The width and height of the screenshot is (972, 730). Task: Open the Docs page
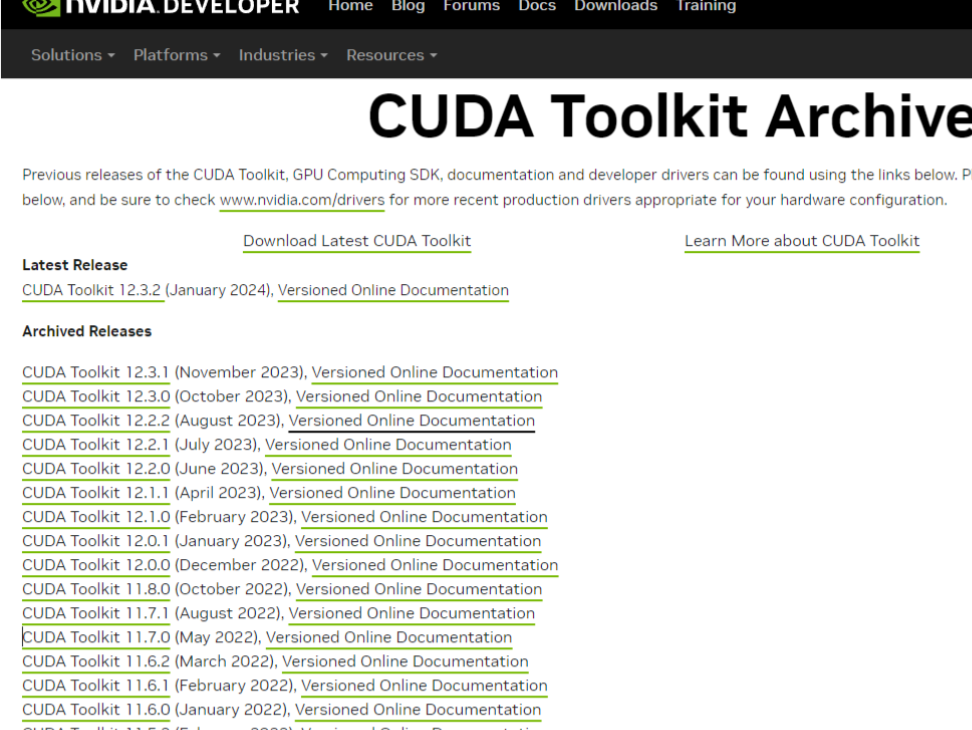[537, 7]
